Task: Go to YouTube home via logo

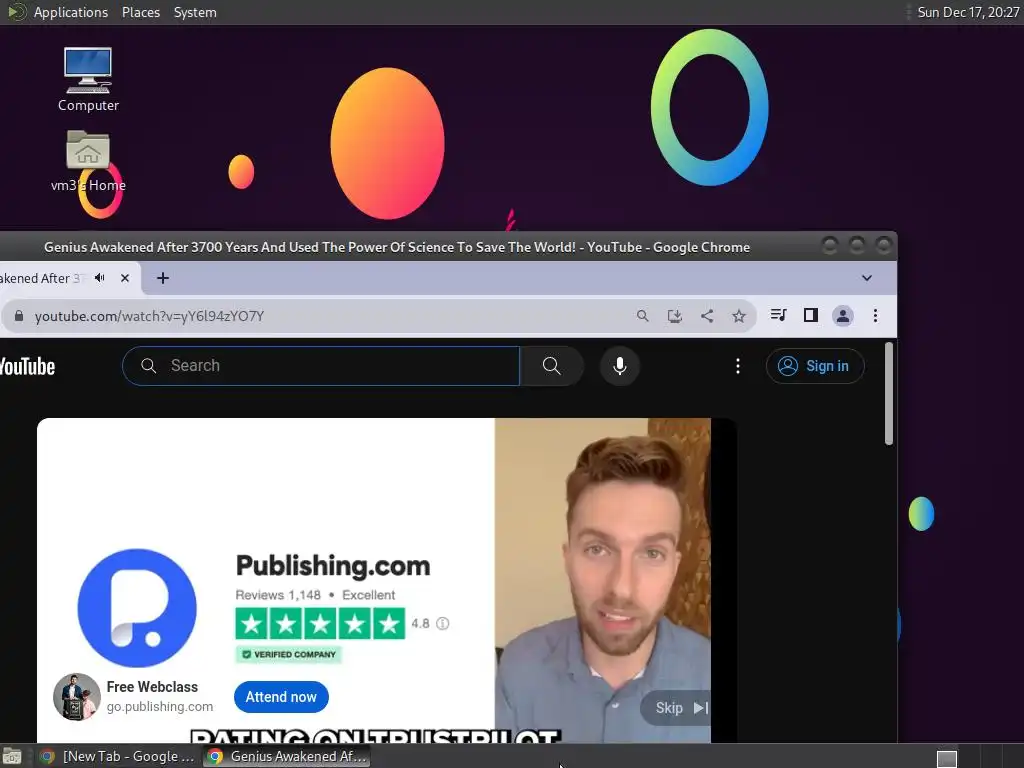Action: (27, 366)
